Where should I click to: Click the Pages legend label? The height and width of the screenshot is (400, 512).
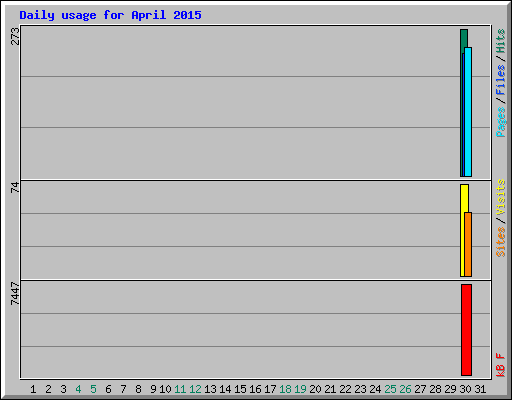[x=501, y=122]
